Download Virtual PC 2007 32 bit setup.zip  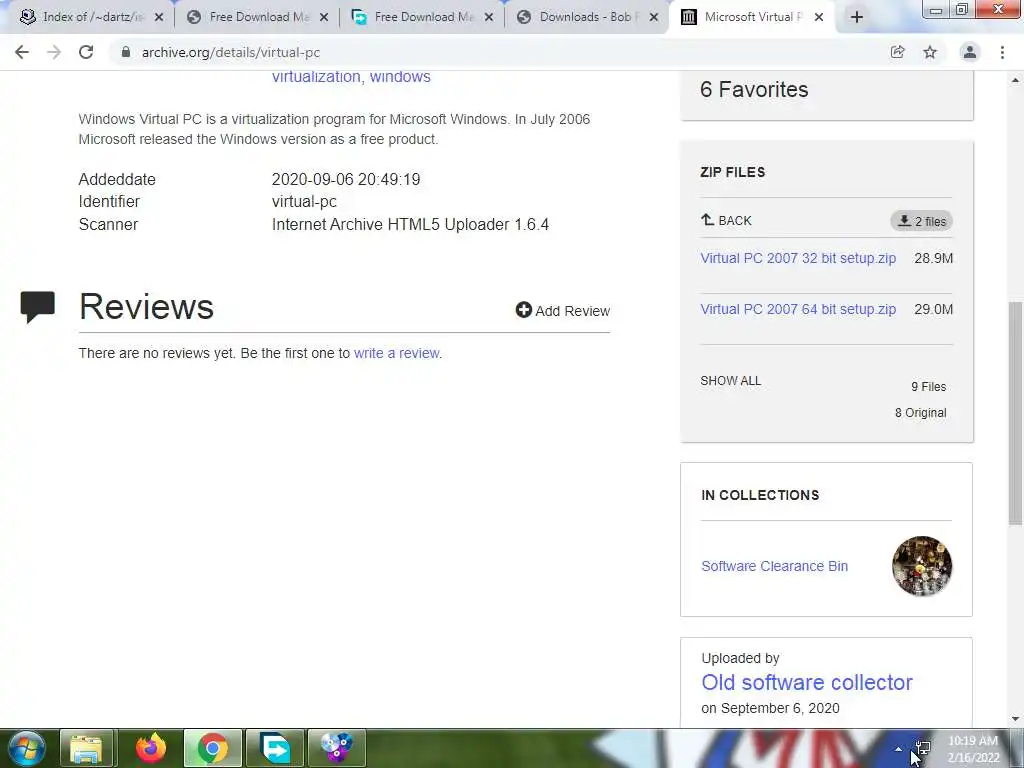[x=798, y=258]
